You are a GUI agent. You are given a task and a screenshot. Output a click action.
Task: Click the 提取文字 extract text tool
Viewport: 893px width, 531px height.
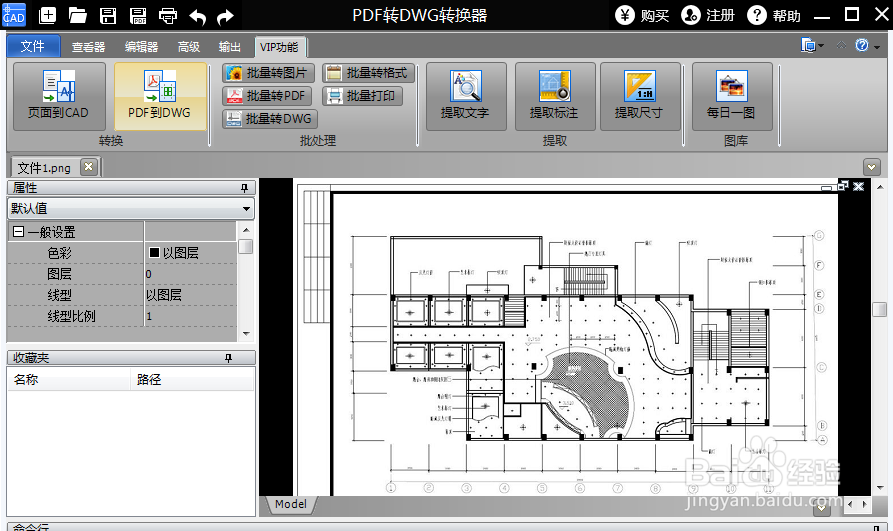click(x=466, y=96)
